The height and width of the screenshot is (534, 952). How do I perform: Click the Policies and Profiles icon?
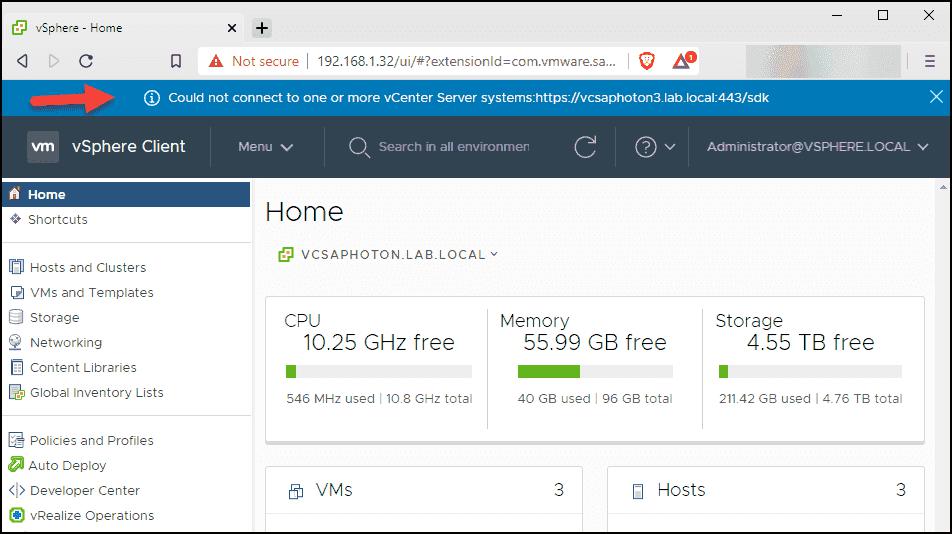[x=16, y=440]
